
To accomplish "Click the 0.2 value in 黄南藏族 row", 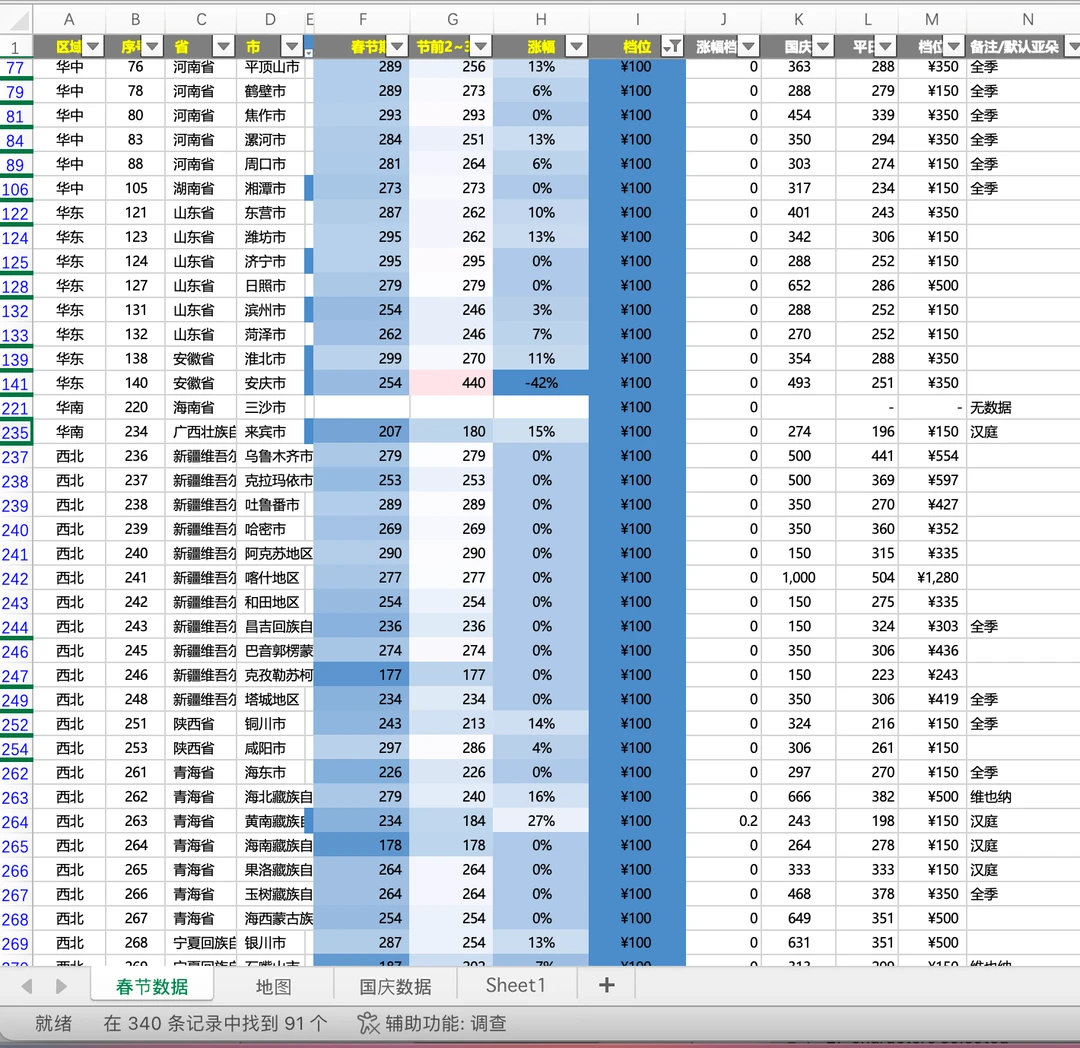I will tap(723, 821).
